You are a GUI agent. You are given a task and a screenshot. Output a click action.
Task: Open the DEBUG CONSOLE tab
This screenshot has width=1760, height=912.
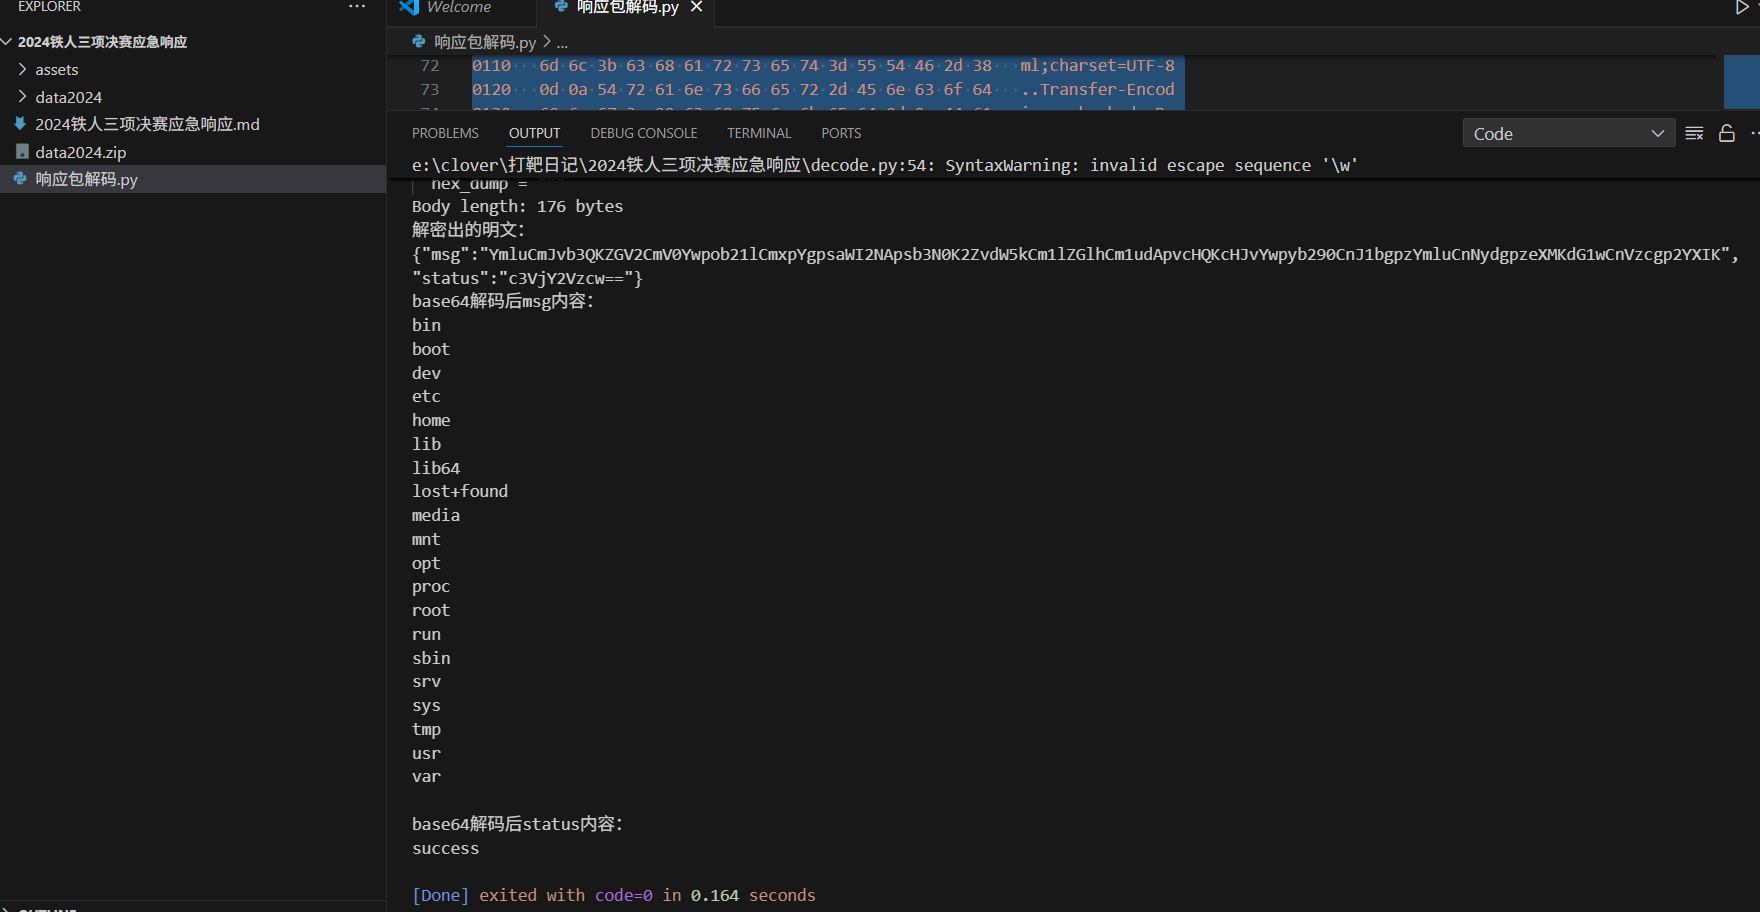tap(644, 133)
